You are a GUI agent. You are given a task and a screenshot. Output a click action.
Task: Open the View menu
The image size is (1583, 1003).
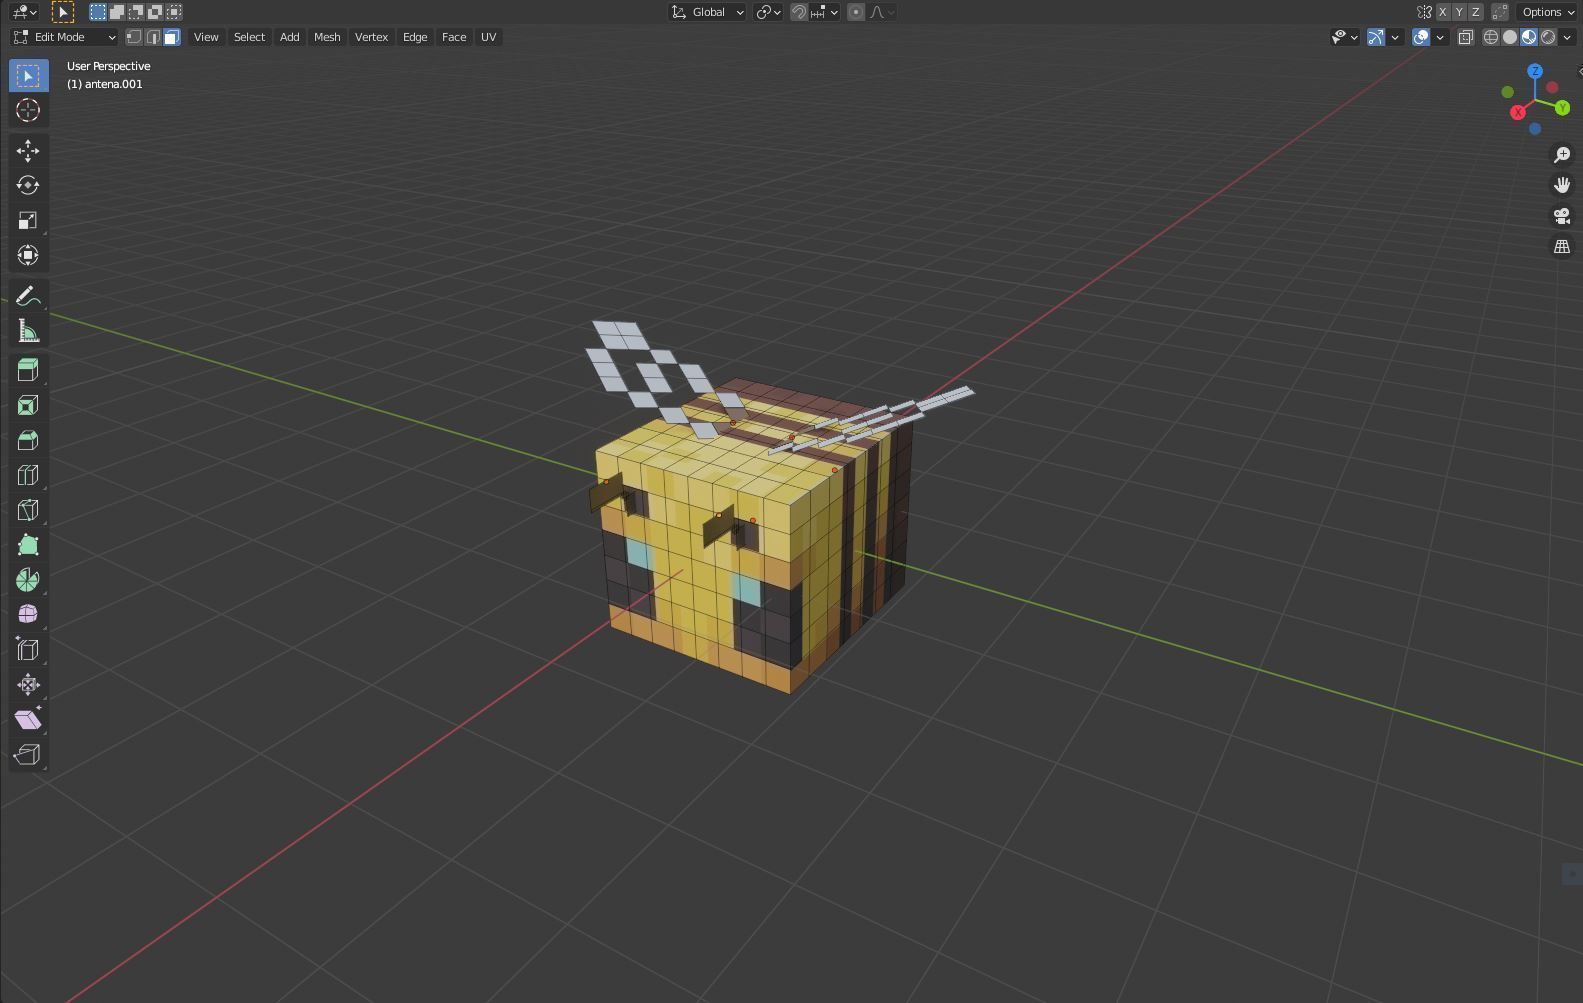pyautogui.click(x=206, y=37)
